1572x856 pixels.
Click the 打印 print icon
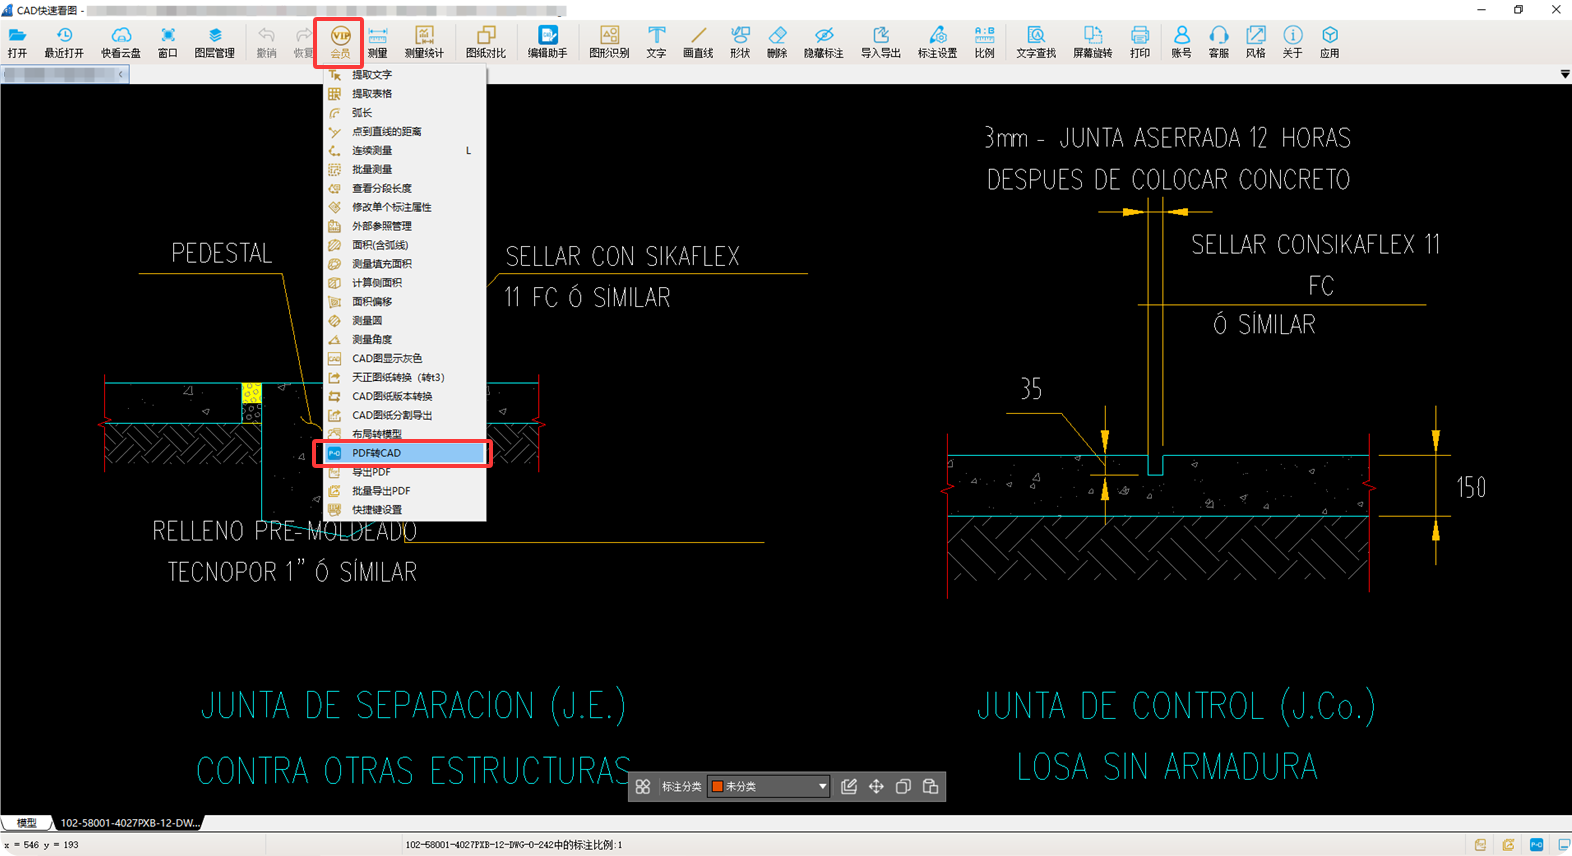1139,42
